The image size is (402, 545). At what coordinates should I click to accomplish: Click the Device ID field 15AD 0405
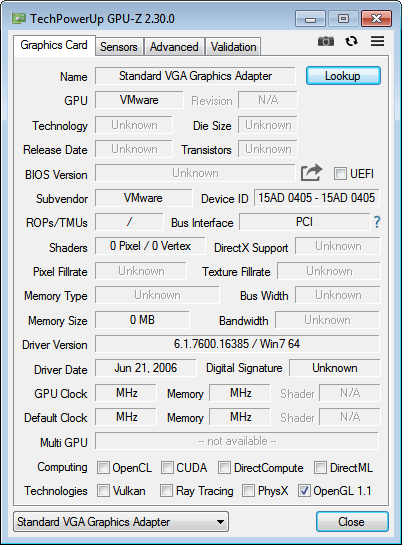(317, 198)
